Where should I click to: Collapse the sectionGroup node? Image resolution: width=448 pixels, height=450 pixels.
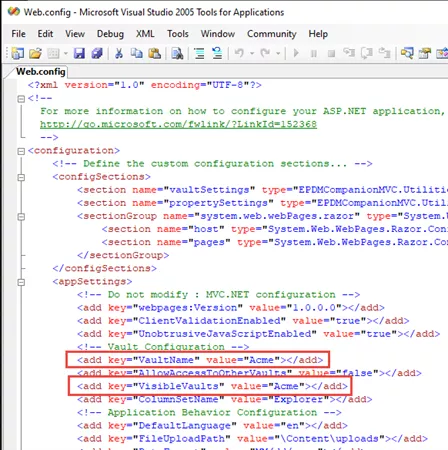(x=21, y=217)
